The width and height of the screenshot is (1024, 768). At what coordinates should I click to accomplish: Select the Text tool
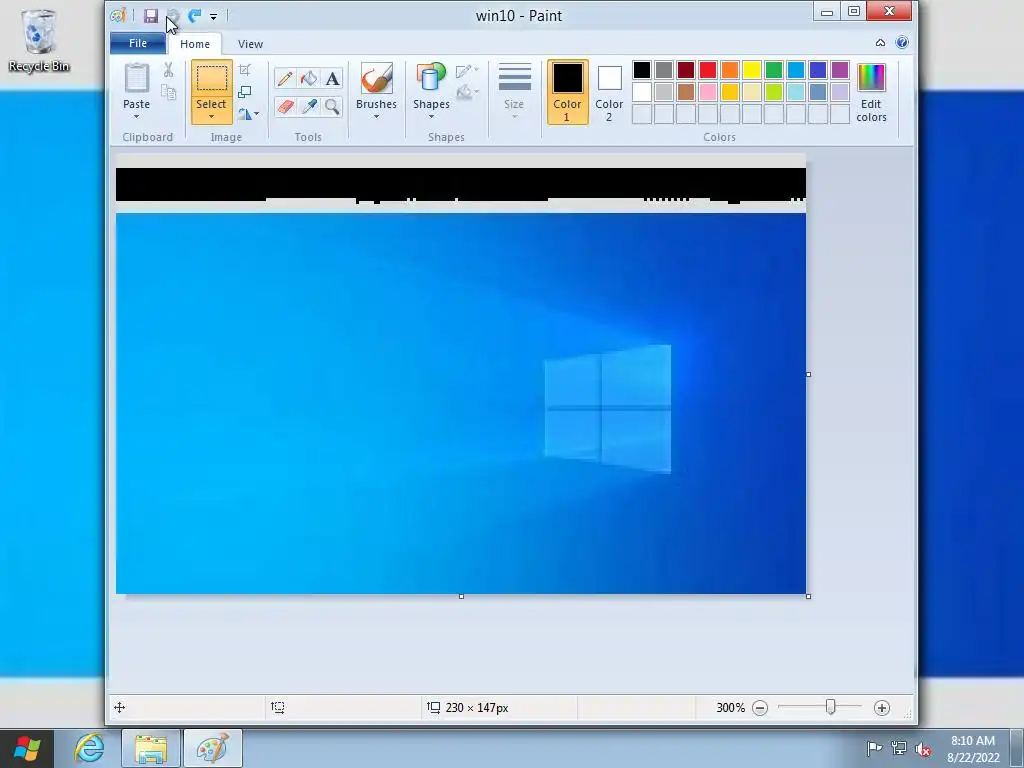tap(332, 79)
